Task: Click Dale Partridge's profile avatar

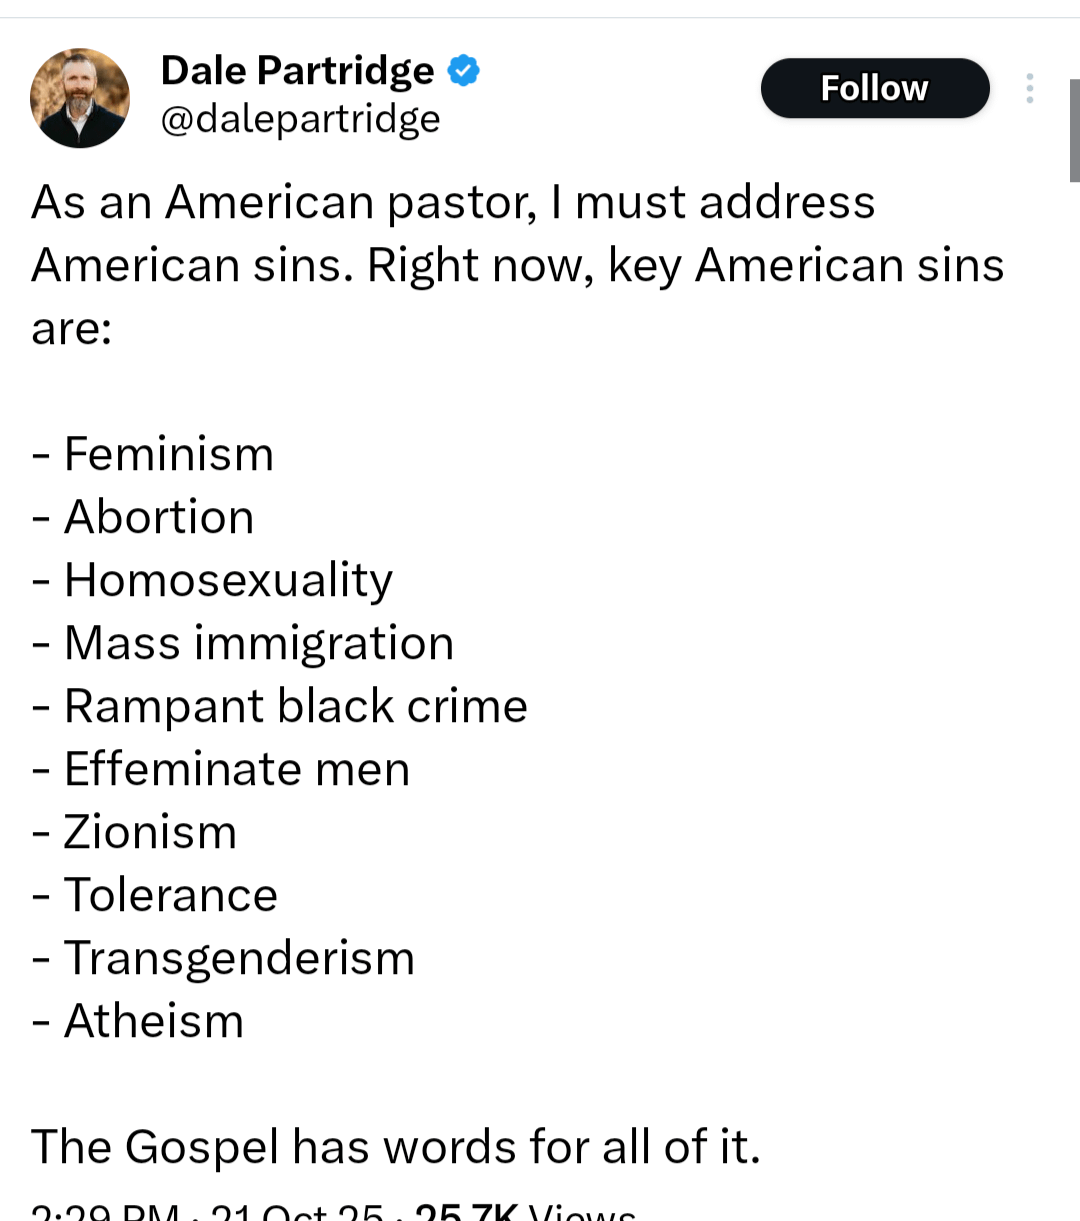Action: (x=80, y=98)
